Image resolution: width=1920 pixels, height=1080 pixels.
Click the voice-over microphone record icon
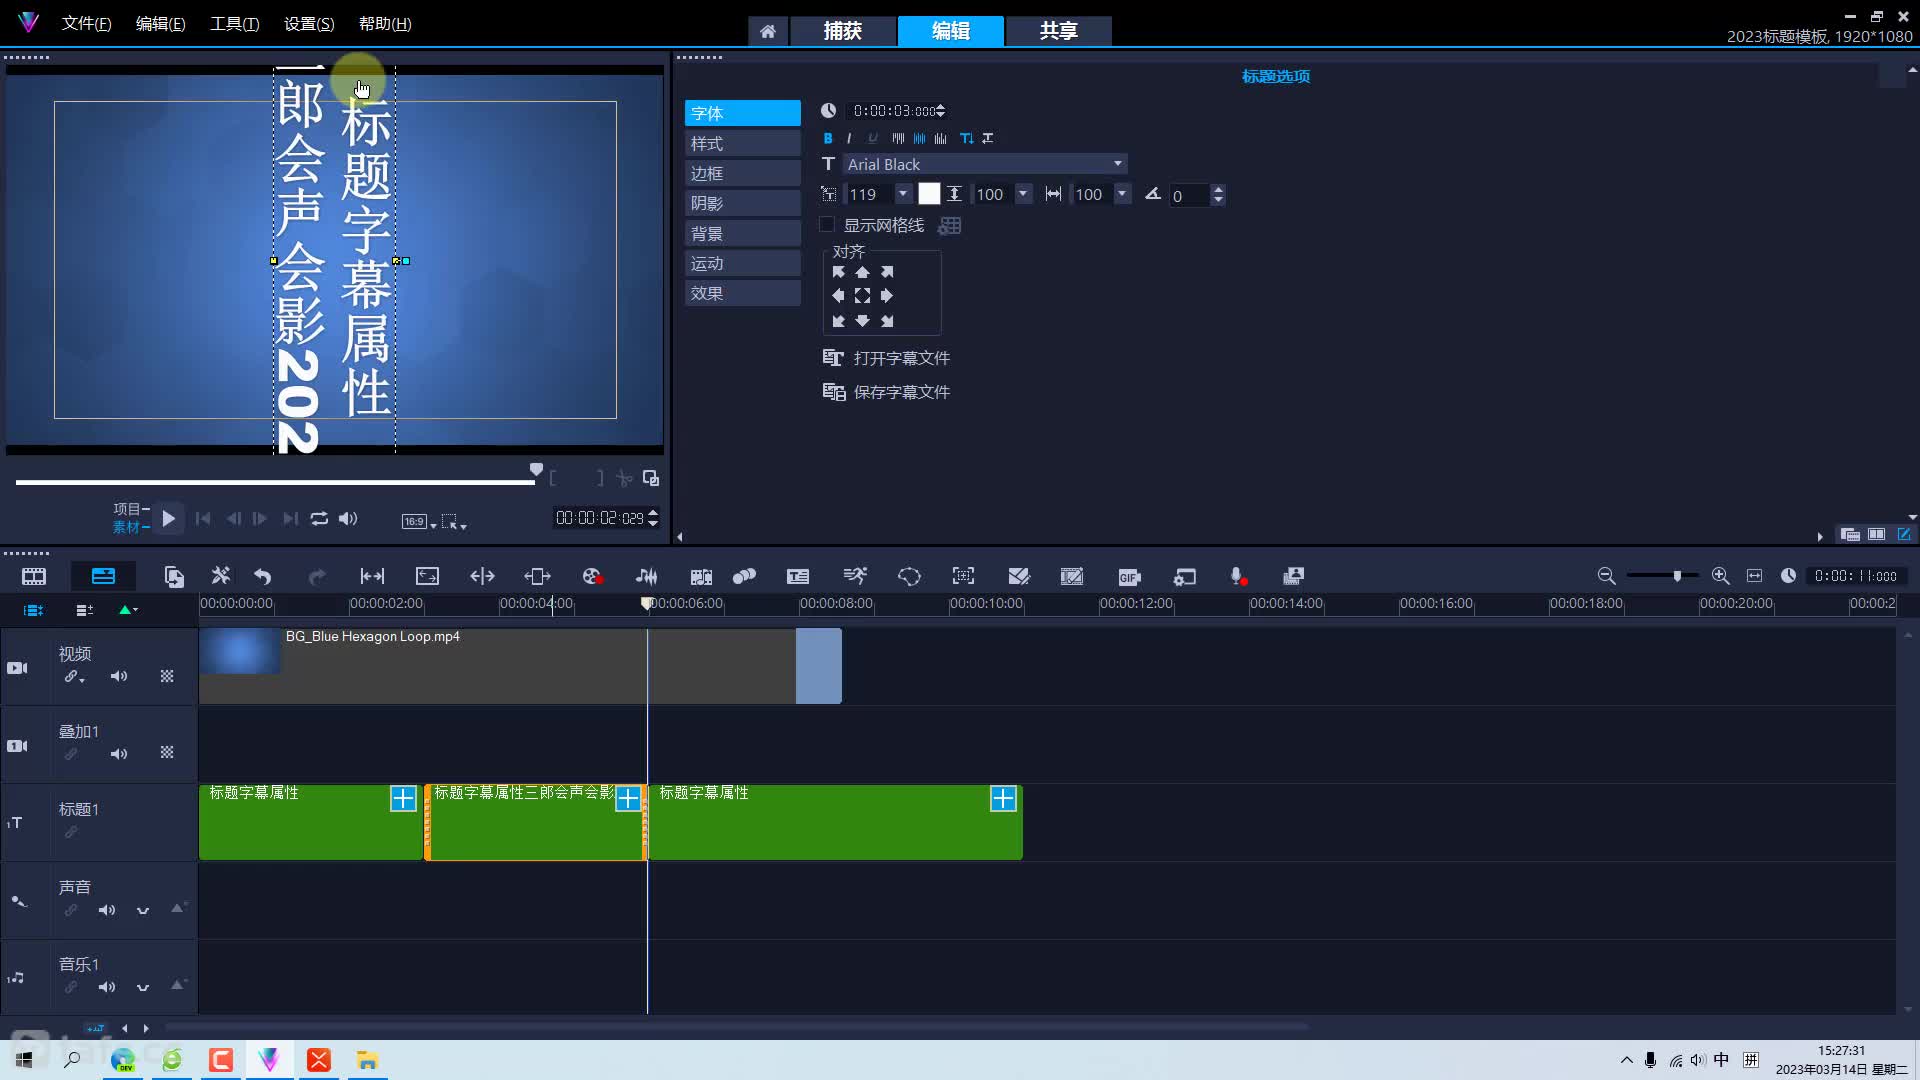1238,576
